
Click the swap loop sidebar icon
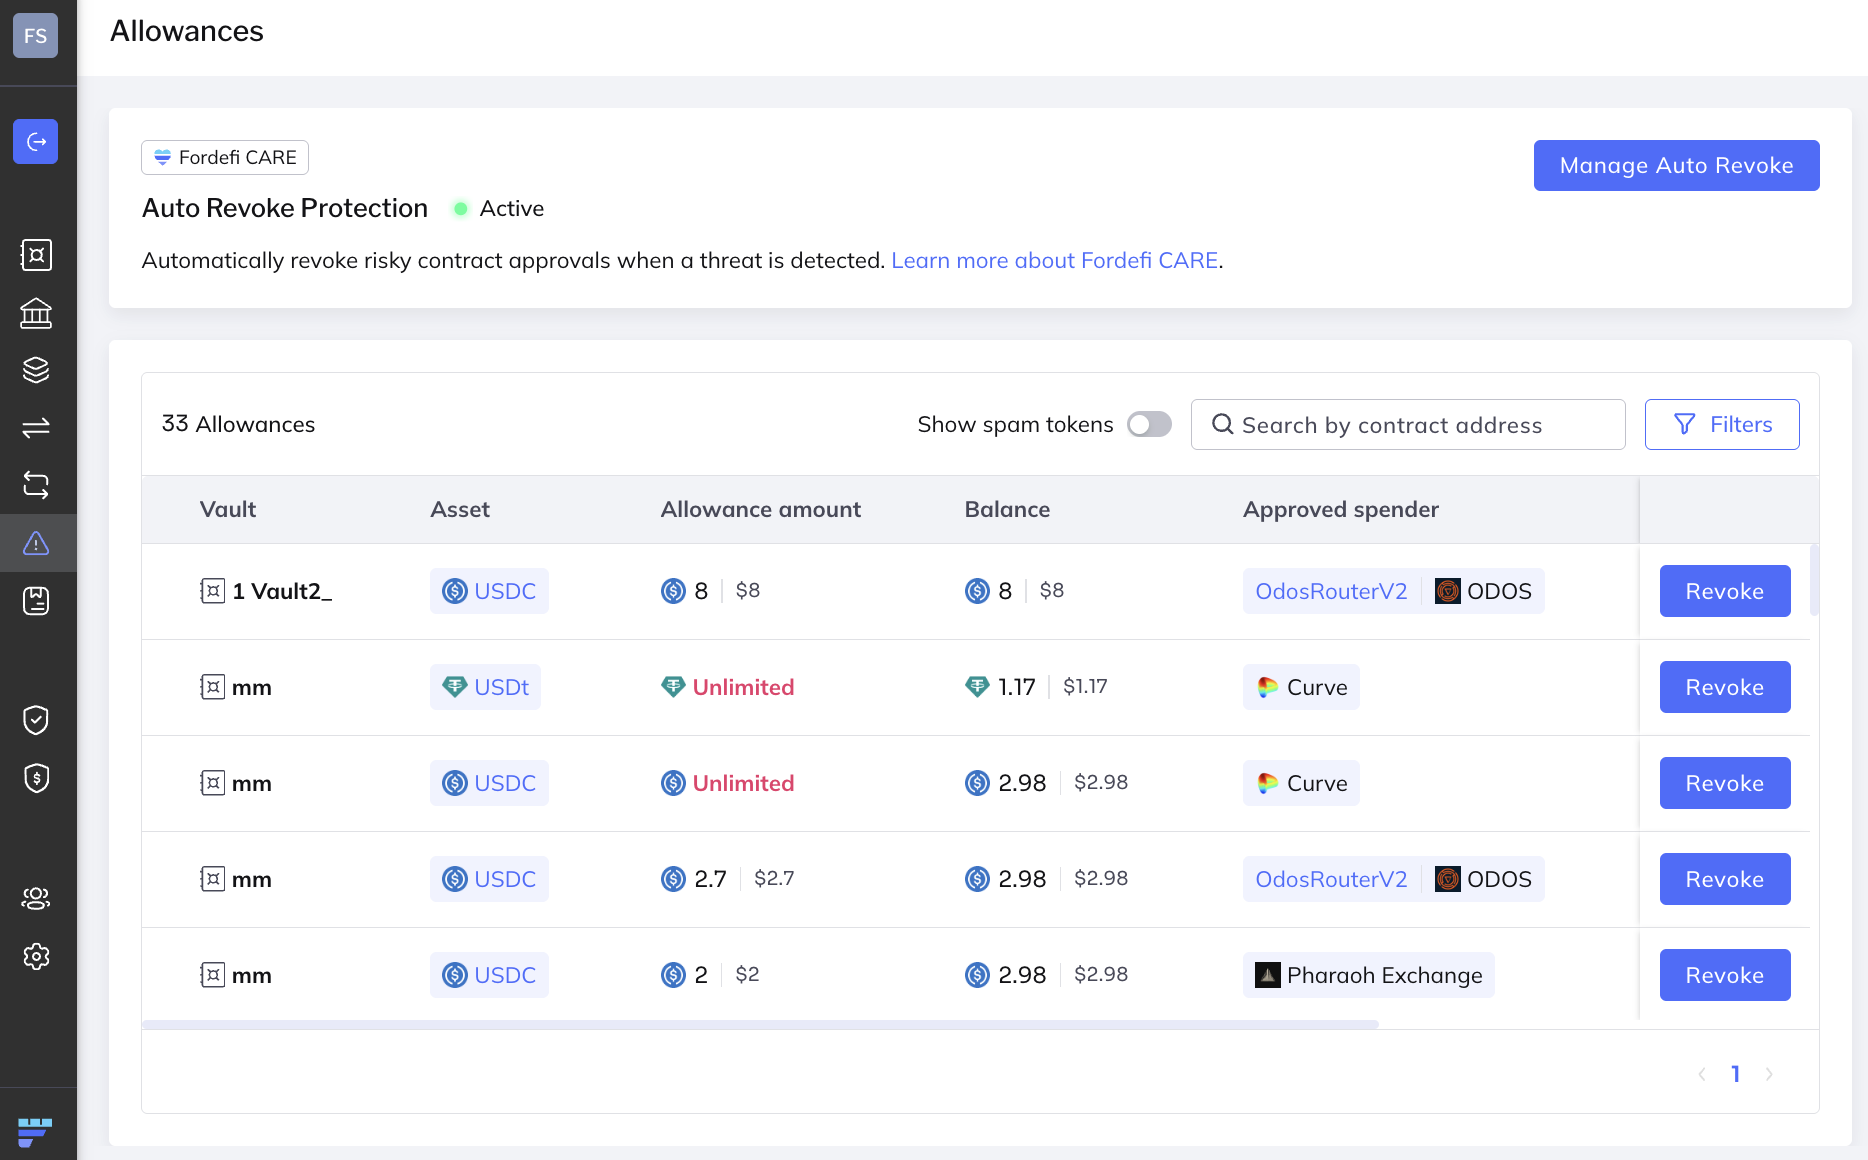tap(36, 486)
